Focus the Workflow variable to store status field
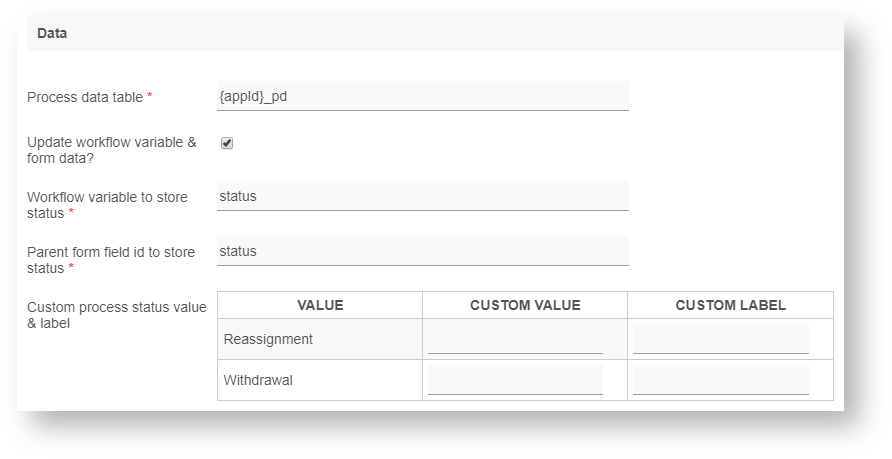The width and height of the screenshot is (892, 459). 422,197
